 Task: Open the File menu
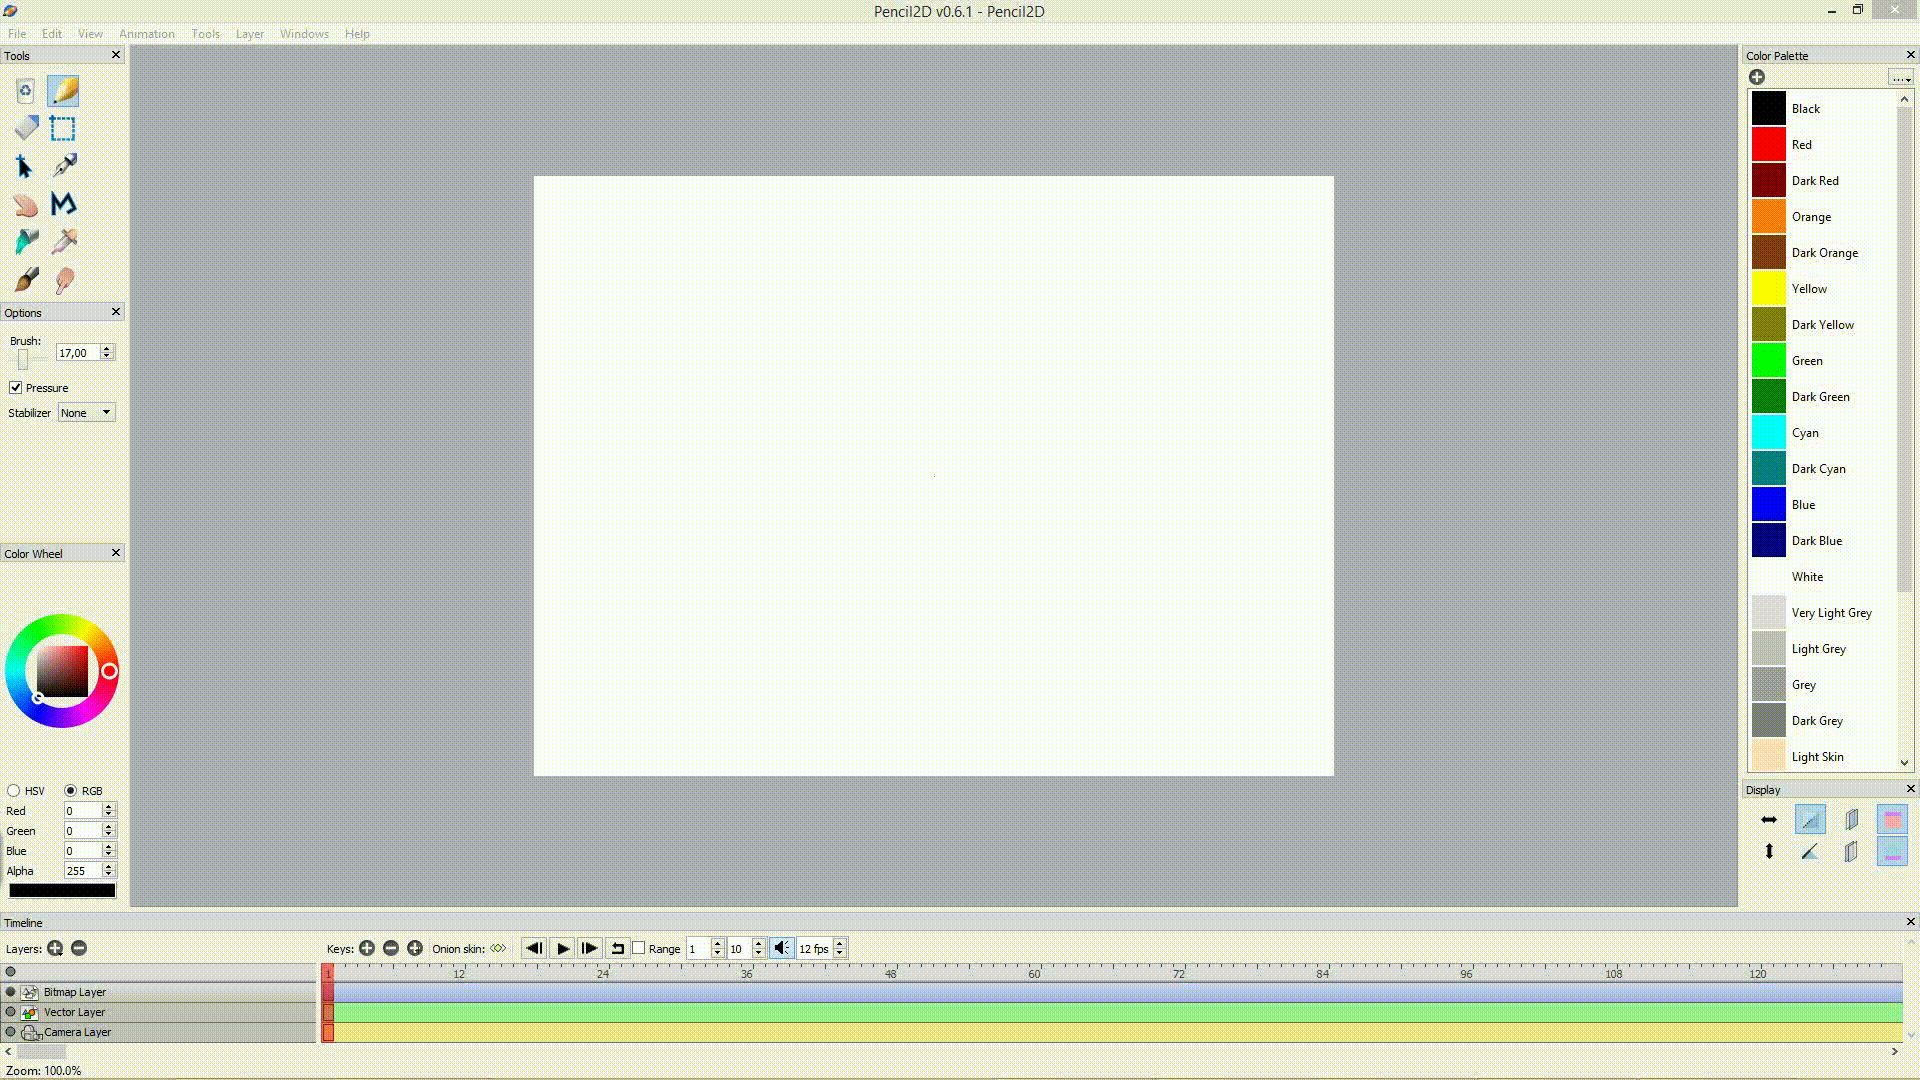(x=17, y=33)
